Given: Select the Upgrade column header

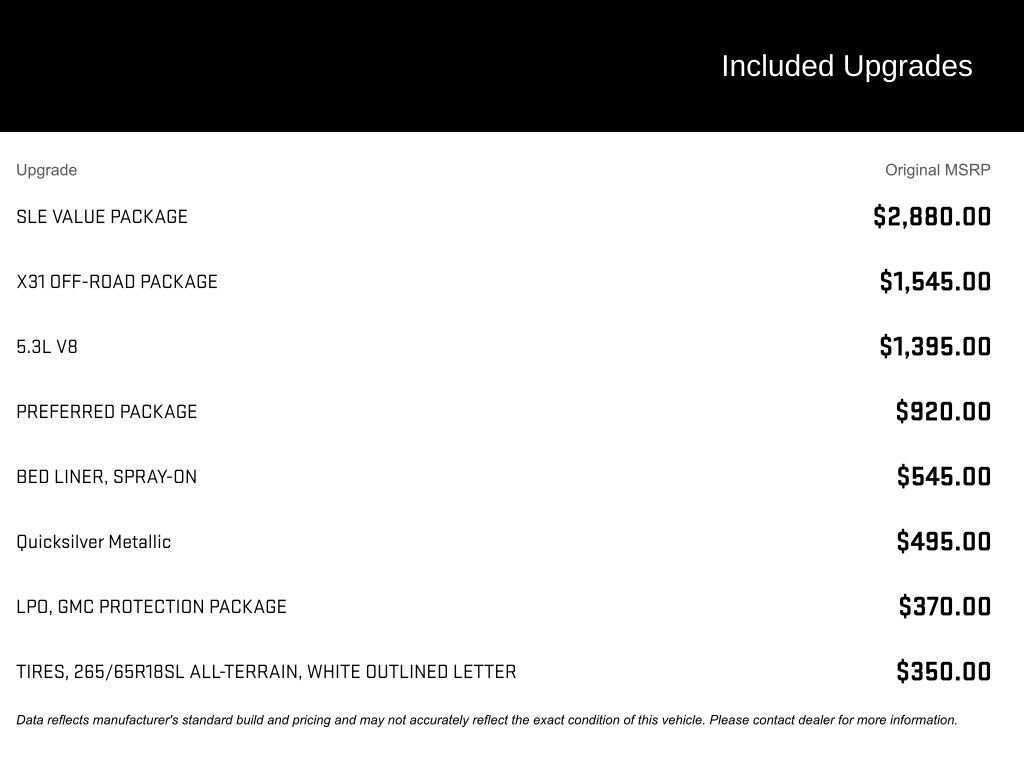Looking at the screenshot, I should pos(46,170).
